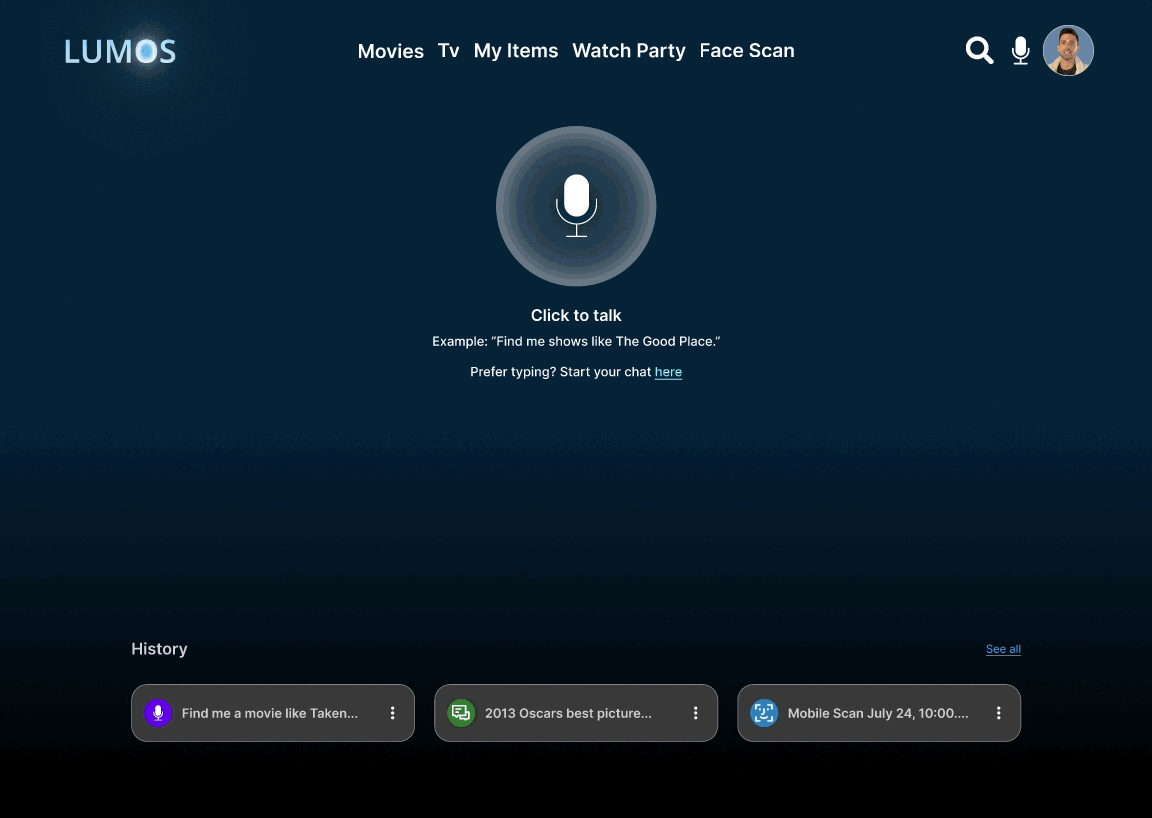Image resolution: width=1152 pixels, height=818 pixels.
Task: Open the Tv menu item
Action: pyautogui.click(x=448, y=51)
